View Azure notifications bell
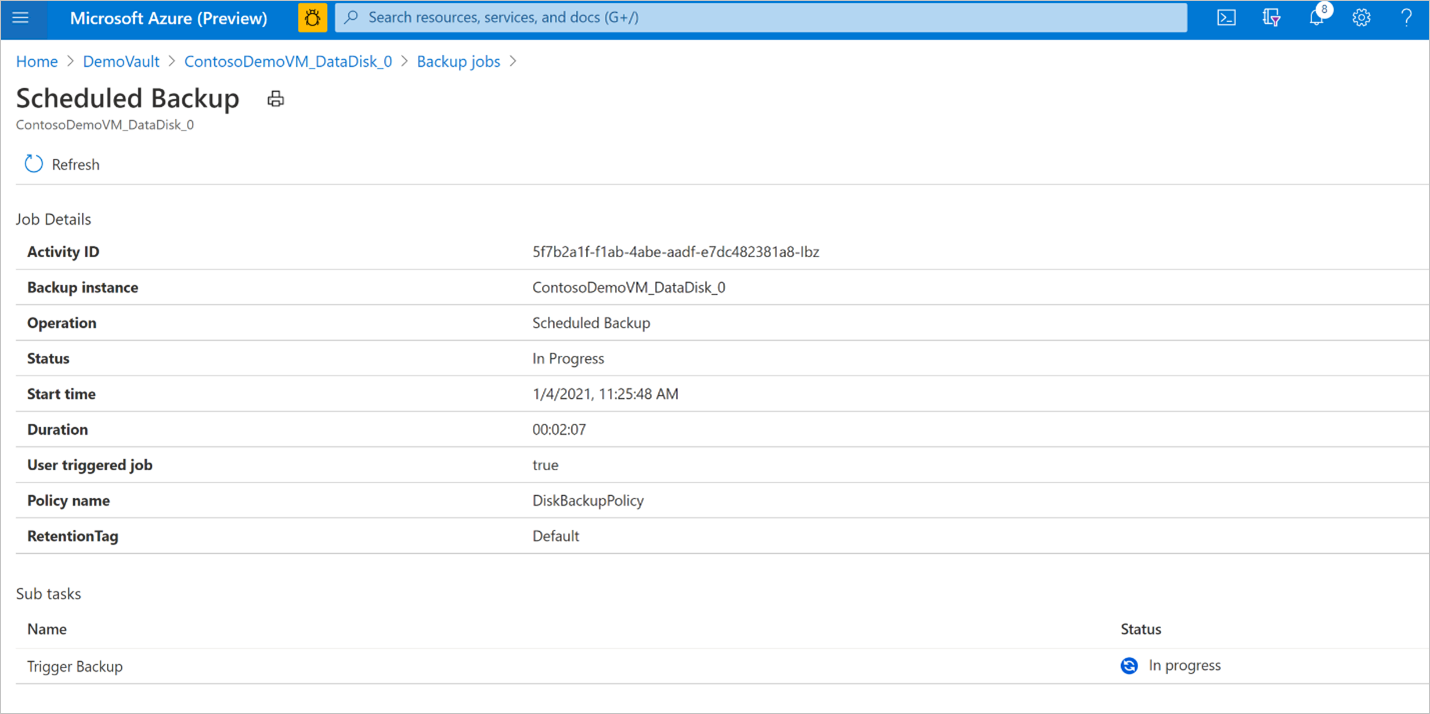Viewport: 1430px width, 714px height. click(x=1316, y=17)
